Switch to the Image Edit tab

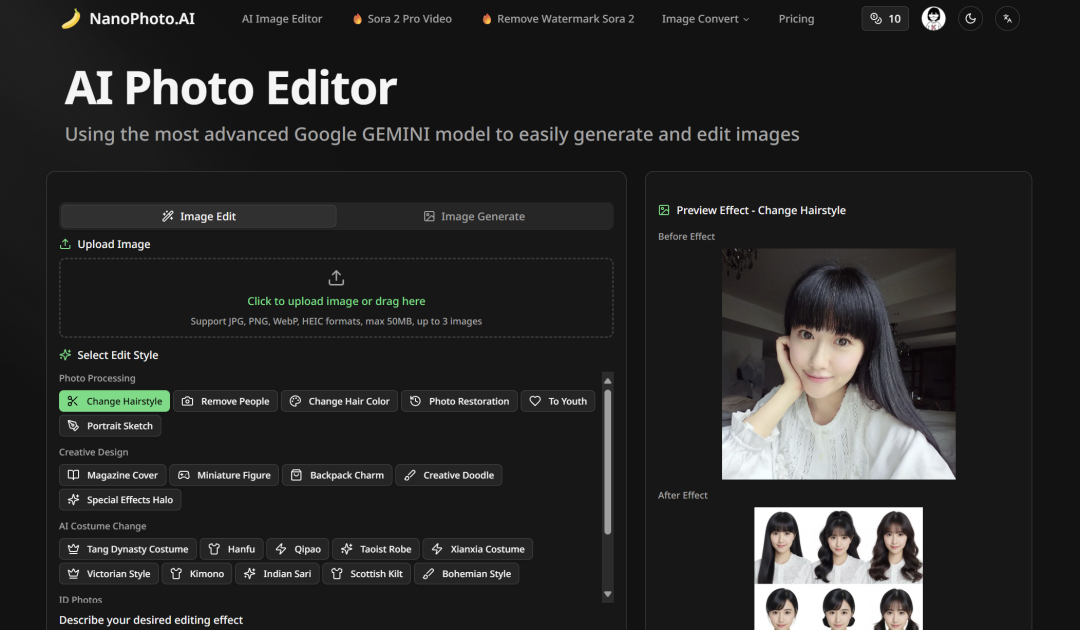click(198, 216)
